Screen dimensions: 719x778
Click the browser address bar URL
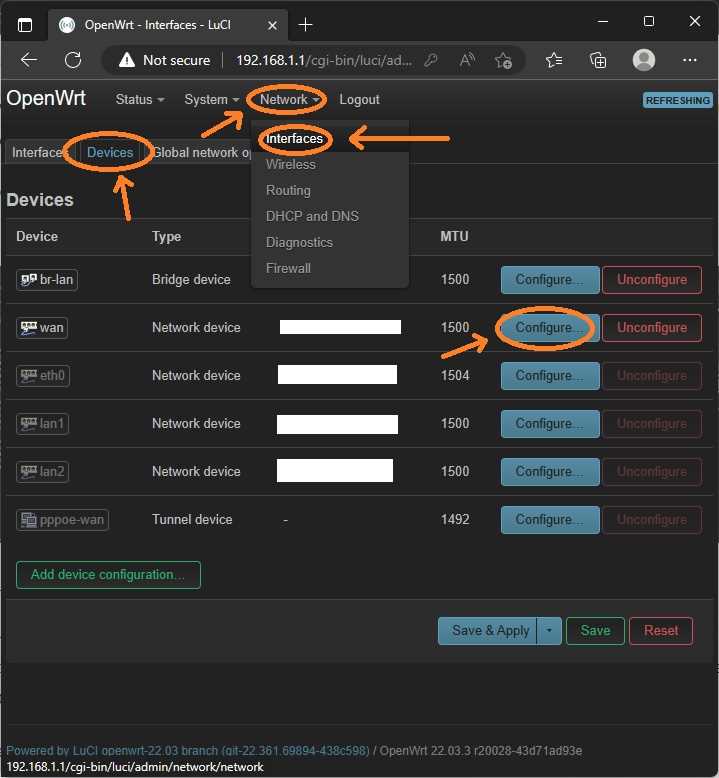(324, 61)
